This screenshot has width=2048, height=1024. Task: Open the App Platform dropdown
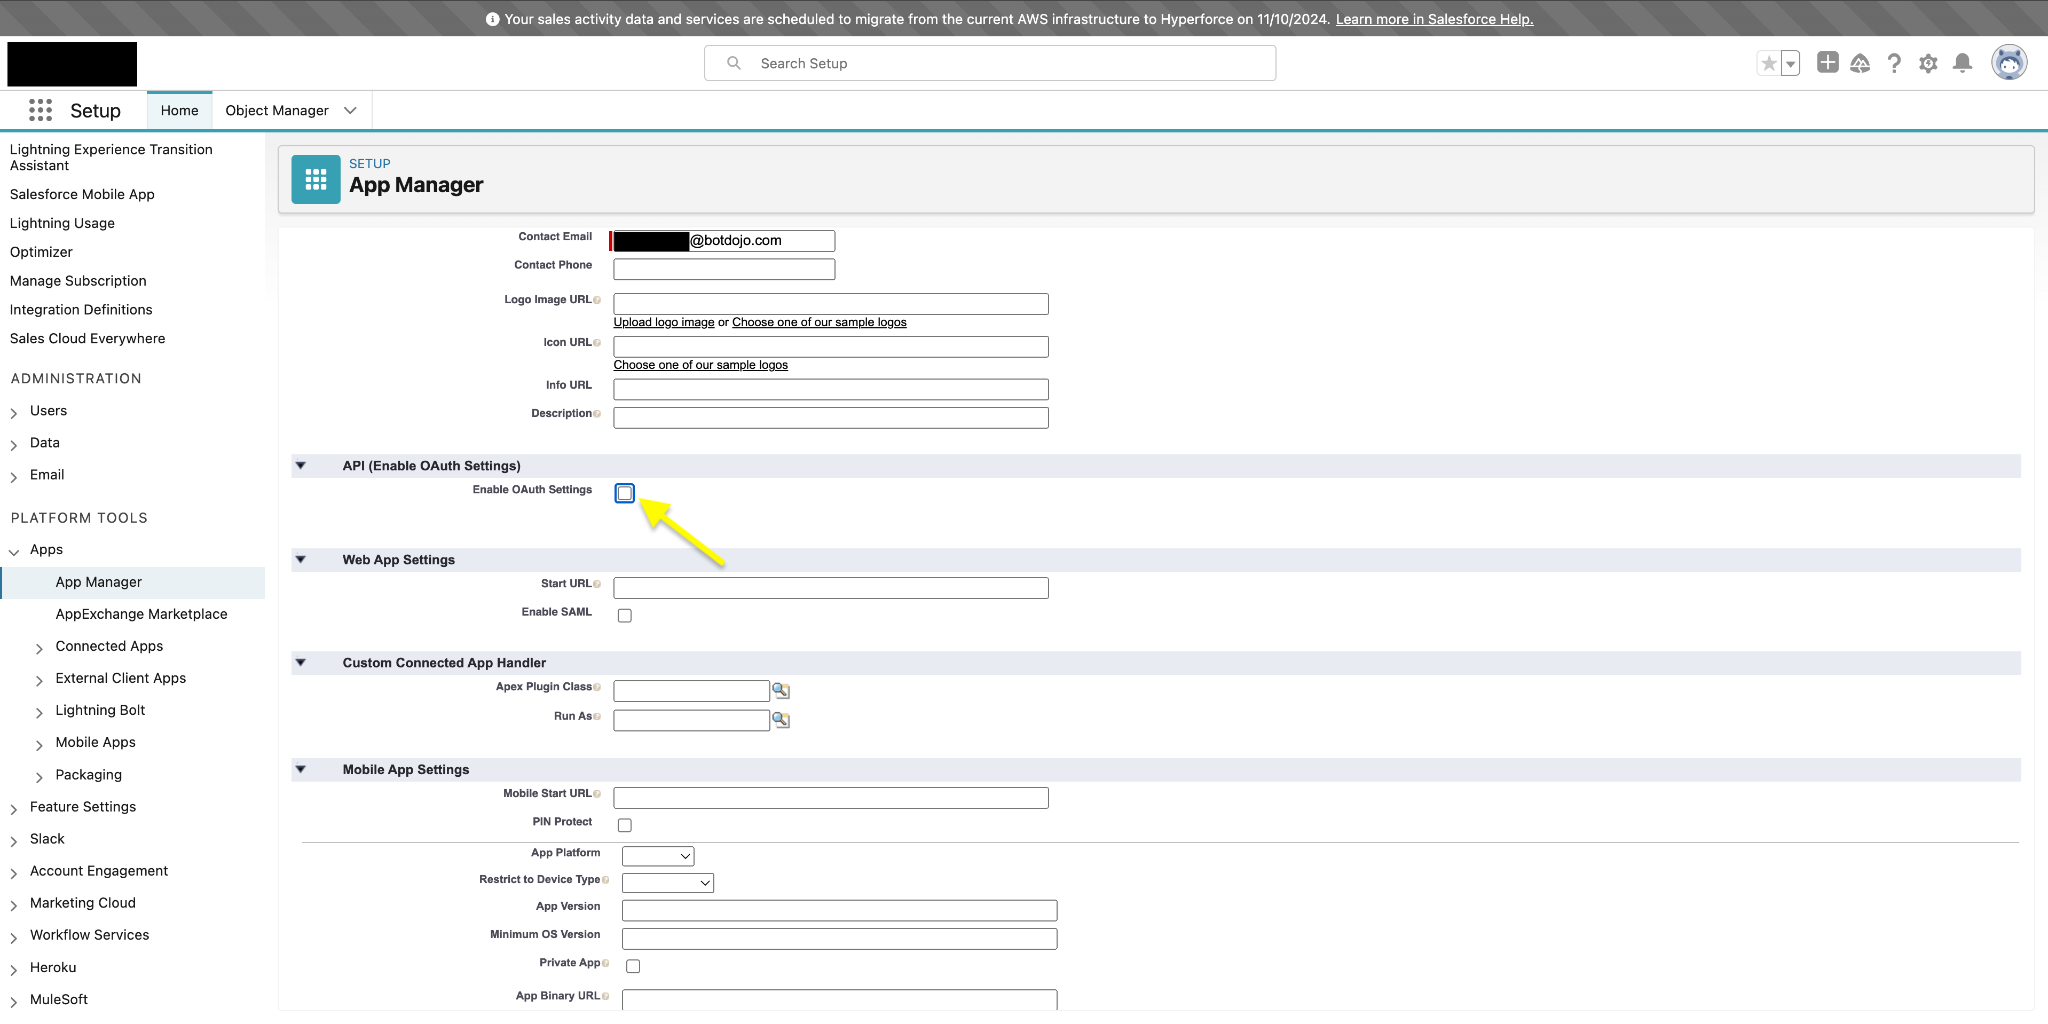(x=658, y=856)
